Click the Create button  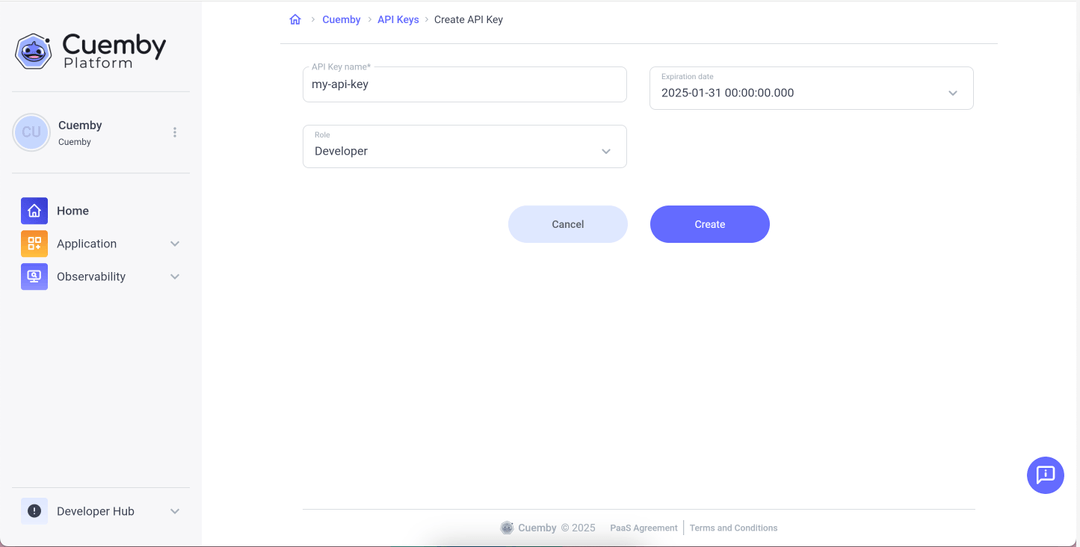tap(710, 224)
